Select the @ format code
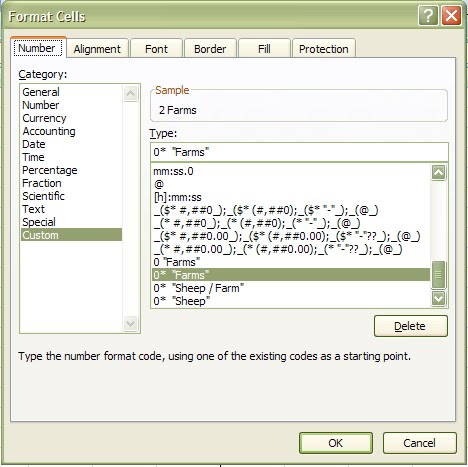The image size is (468, 467). point(291,184)
